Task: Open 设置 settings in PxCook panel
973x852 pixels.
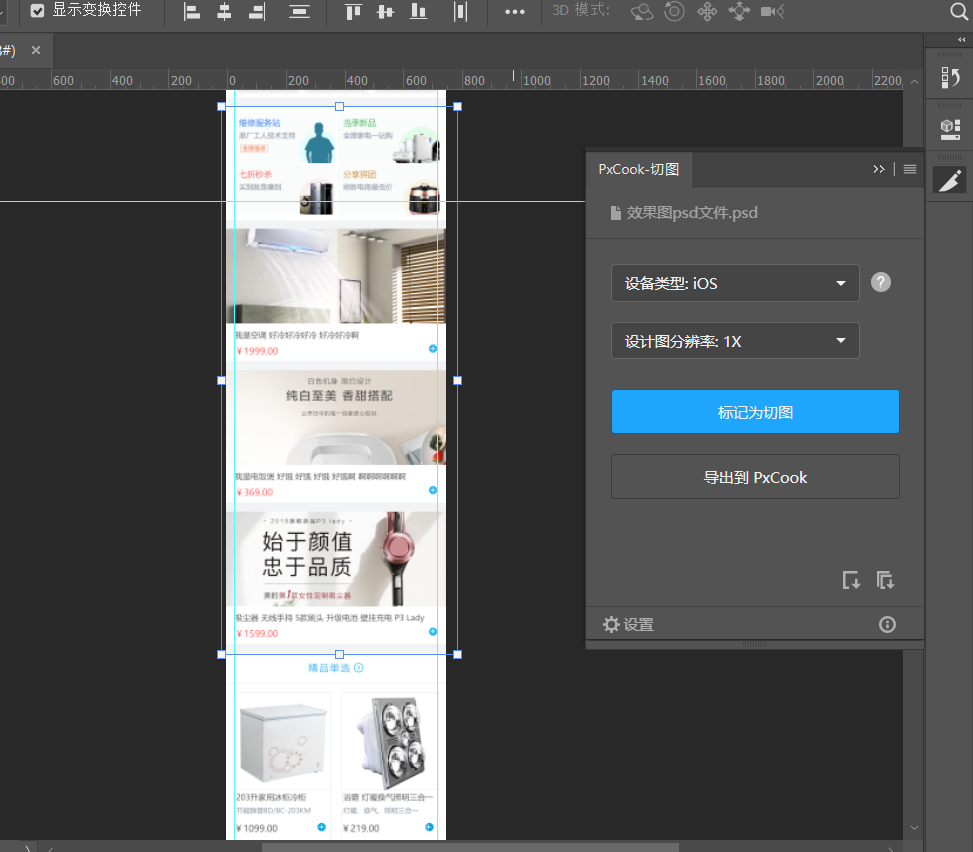Action: click(x=628, y=624)
